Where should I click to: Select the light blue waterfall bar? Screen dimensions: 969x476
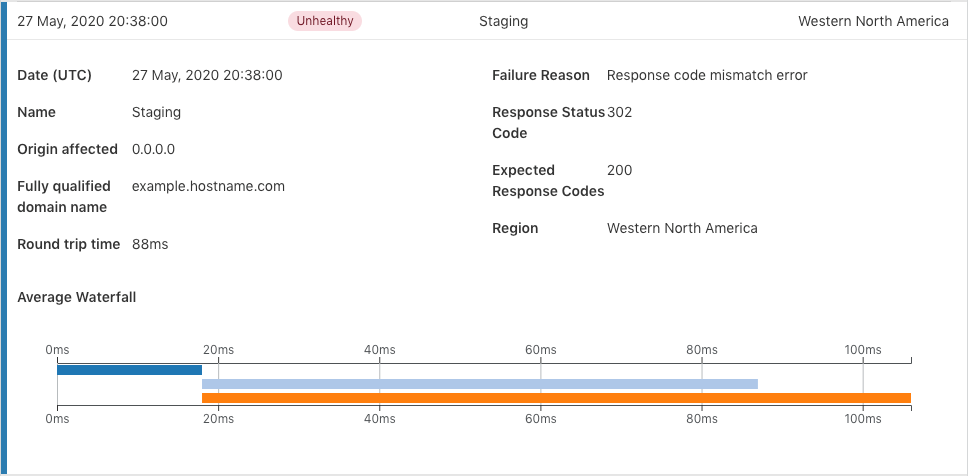[480, 384]
